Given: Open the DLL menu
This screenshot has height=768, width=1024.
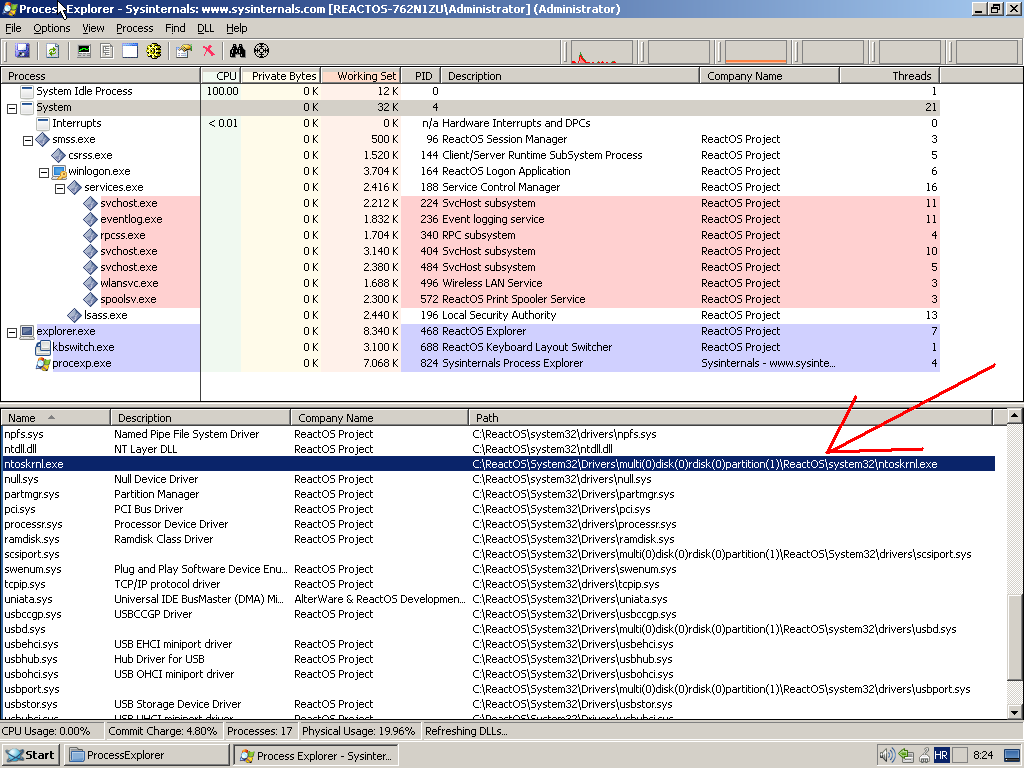Looking at the screenshot, I should [x=206, y=28].
